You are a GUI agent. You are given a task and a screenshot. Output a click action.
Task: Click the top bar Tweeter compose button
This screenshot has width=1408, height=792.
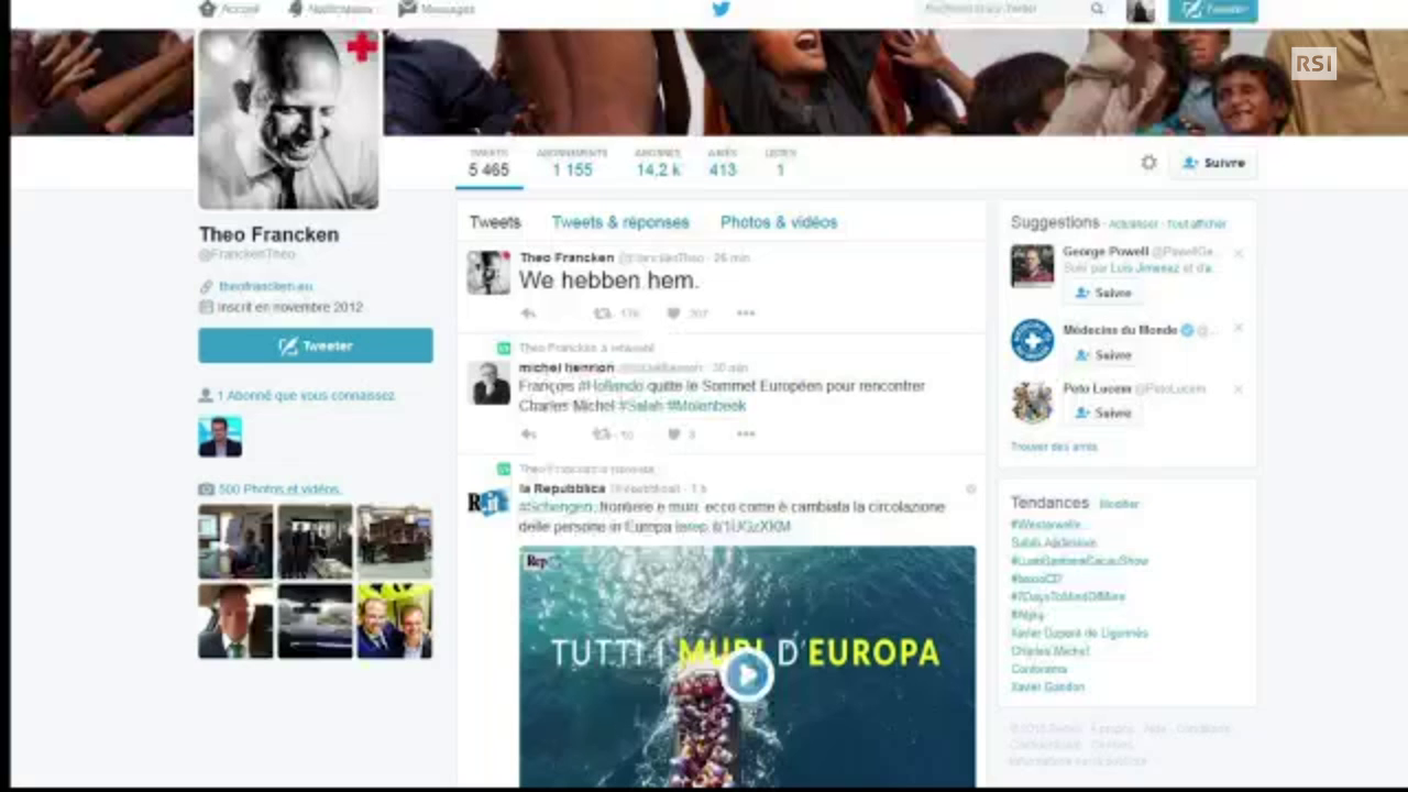1213,10
